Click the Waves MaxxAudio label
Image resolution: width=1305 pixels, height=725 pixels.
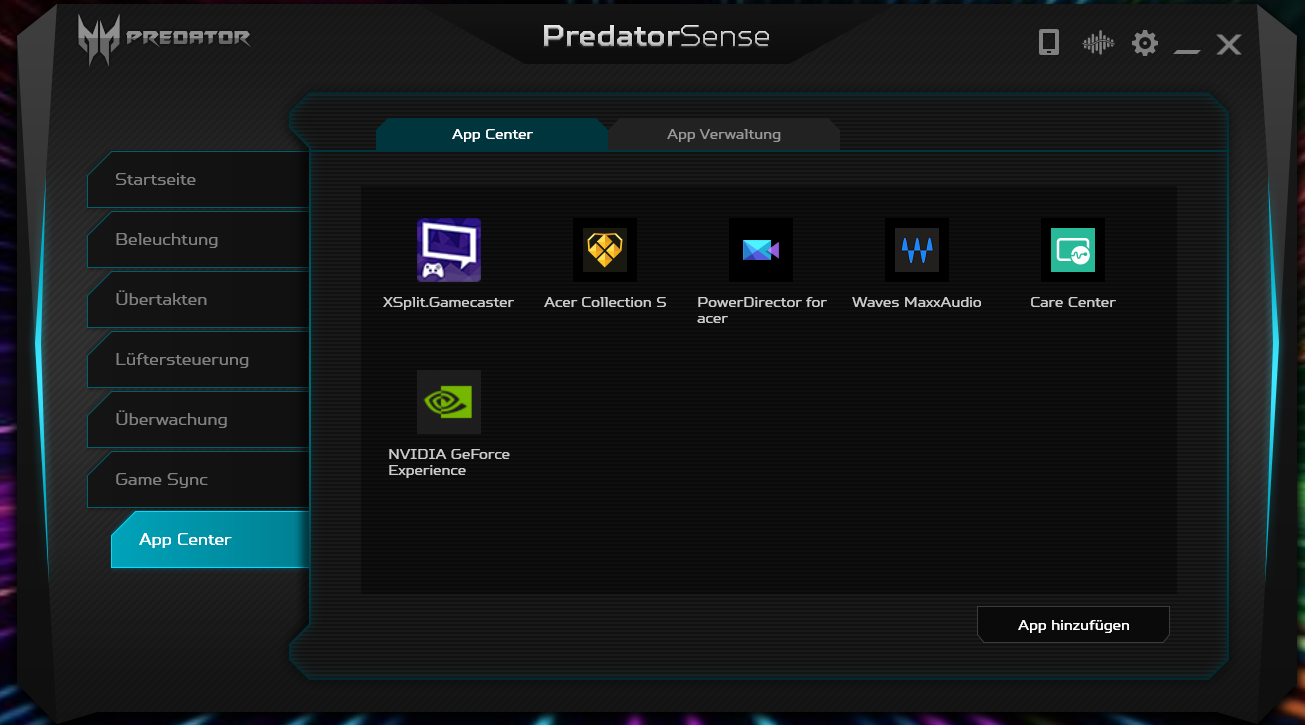(917, 302)
